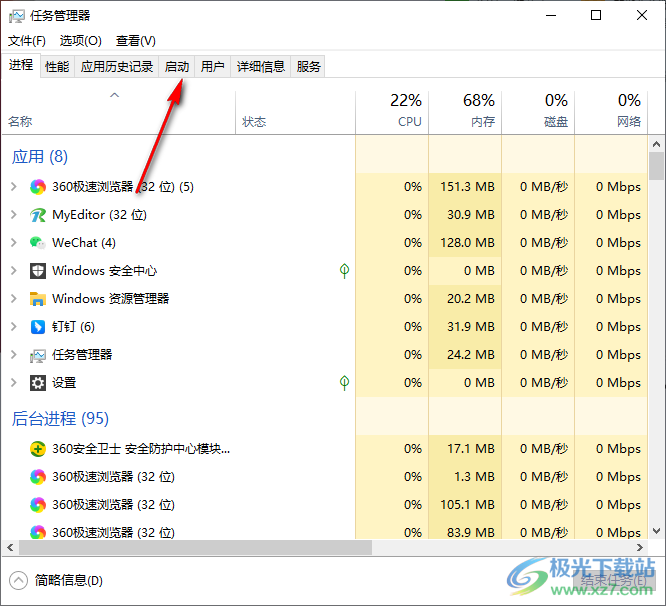Click the Task Manager title bar icon

(17, 16)
